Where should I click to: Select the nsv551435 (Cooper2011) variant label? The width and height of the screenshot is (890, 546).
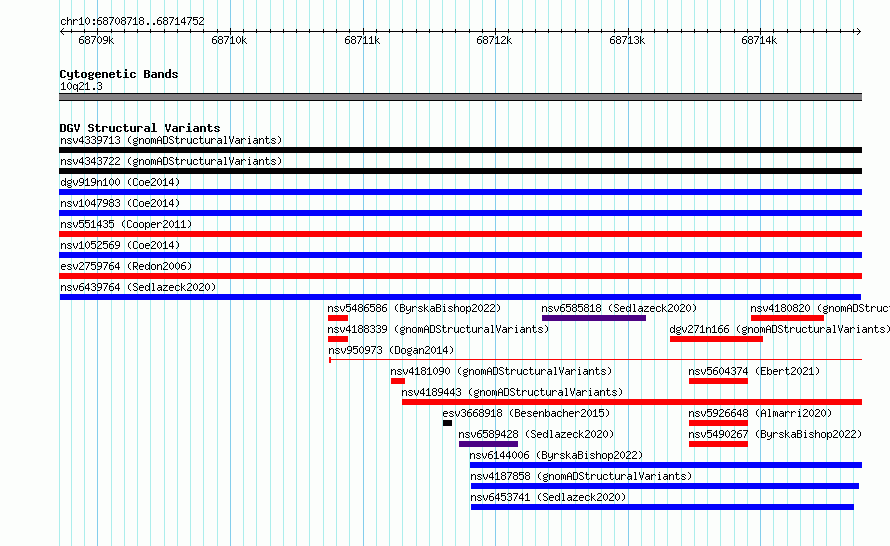coord(126,224)
